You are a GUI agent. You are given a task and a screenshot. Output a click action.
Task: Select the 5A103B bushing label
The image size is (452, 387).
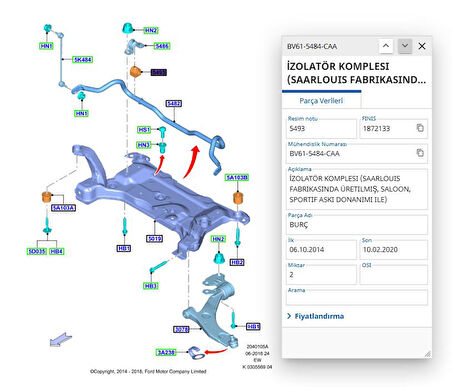click(237, 177)
